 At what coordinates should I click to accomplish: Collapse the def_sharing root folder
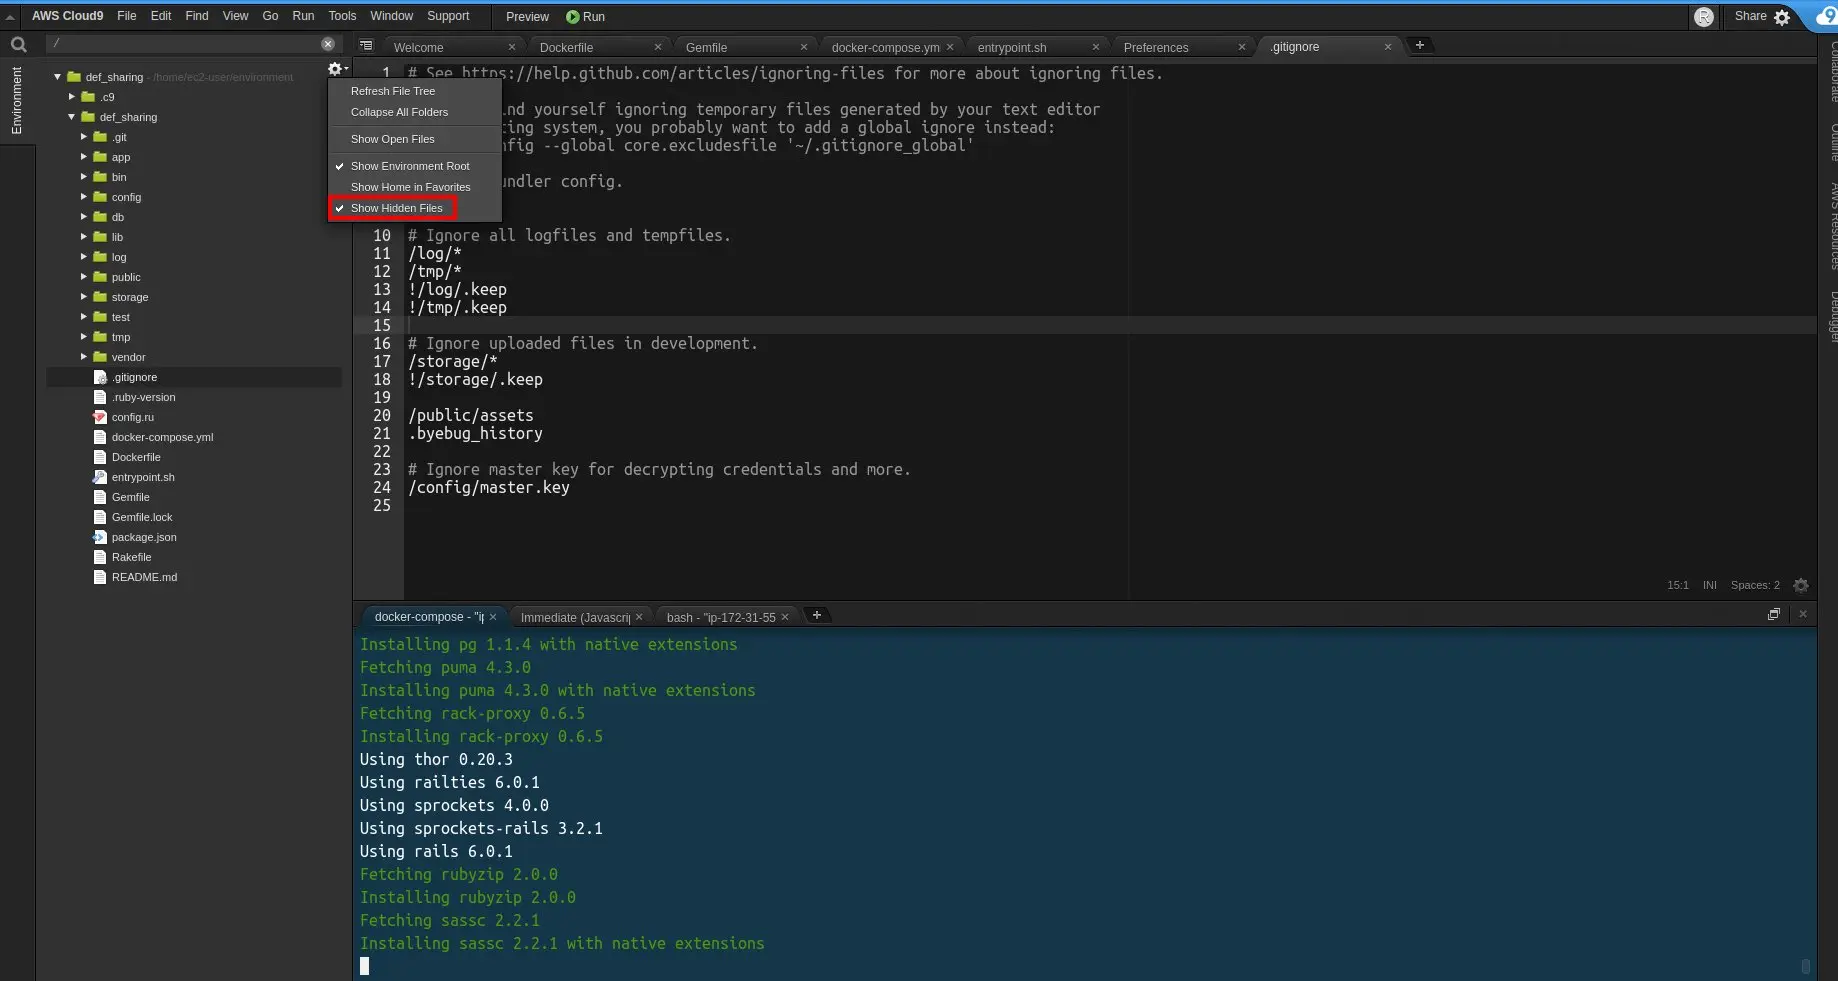58,77
